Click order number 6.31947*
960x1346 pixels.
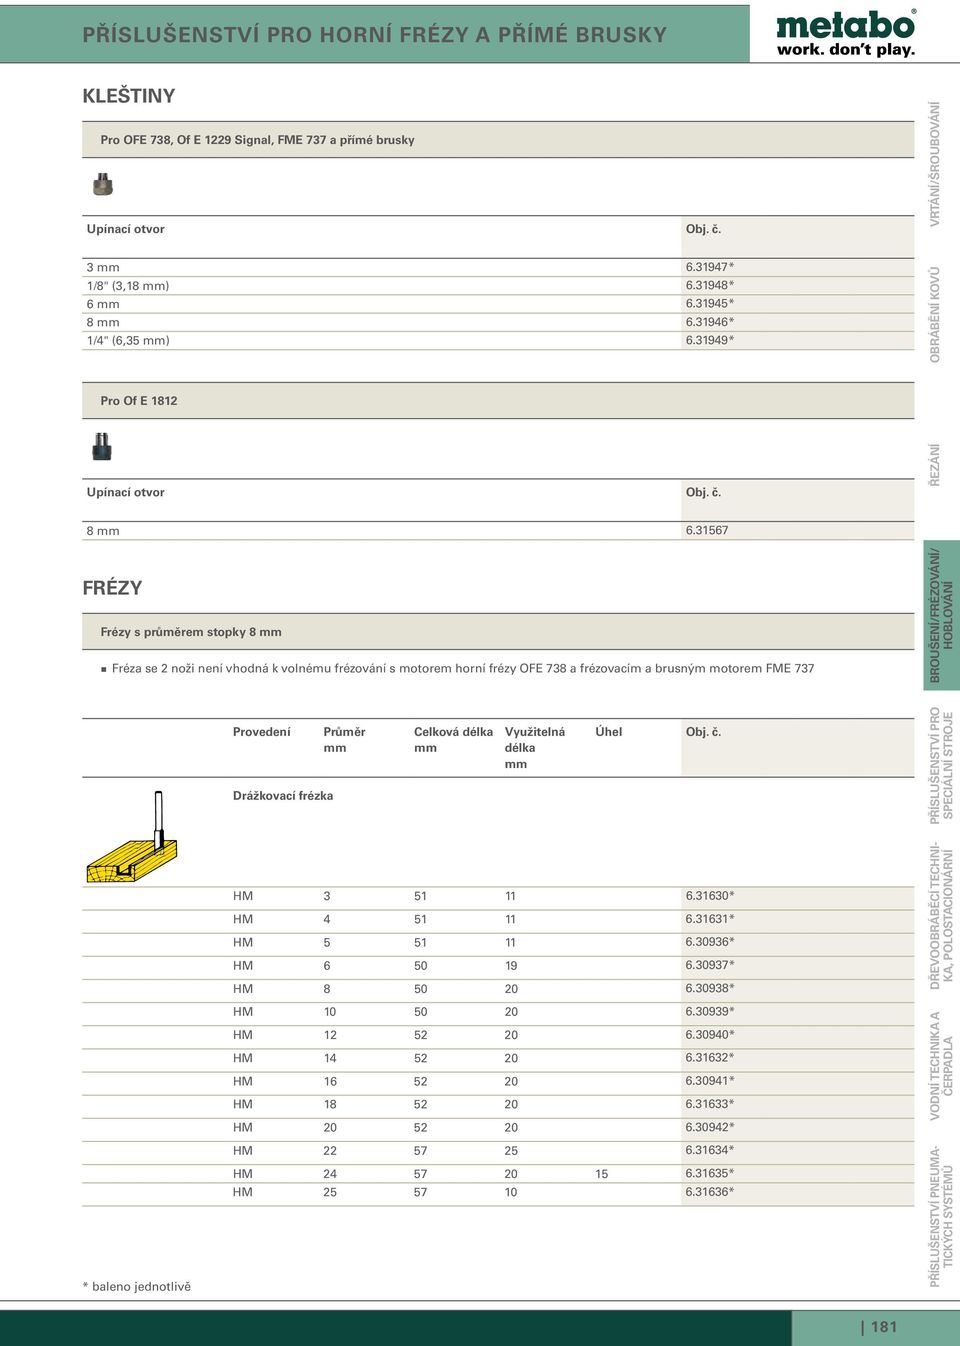pos(710,267)
